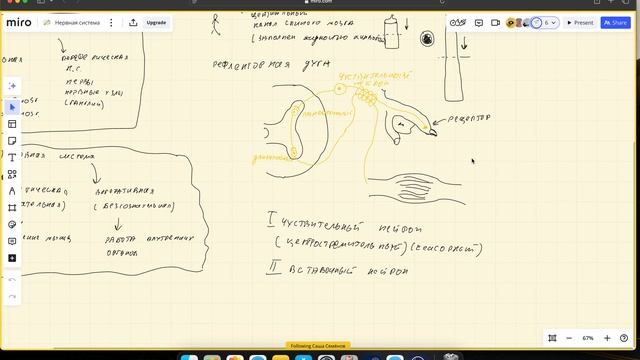This screenshot has height=360, width=640.
Task: Select the Sticky note tool
Action: 12,141
